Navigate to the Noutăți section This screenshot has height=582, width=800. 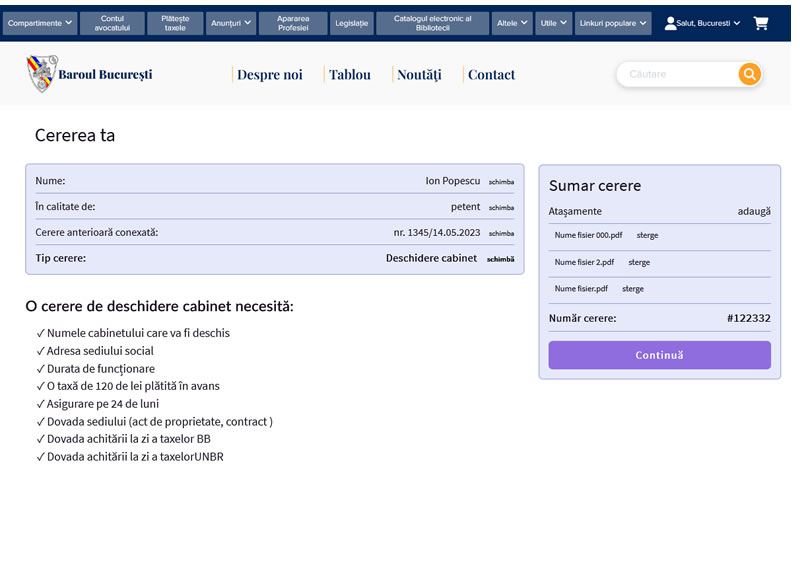pyautogui.click(x=418, y=75)
